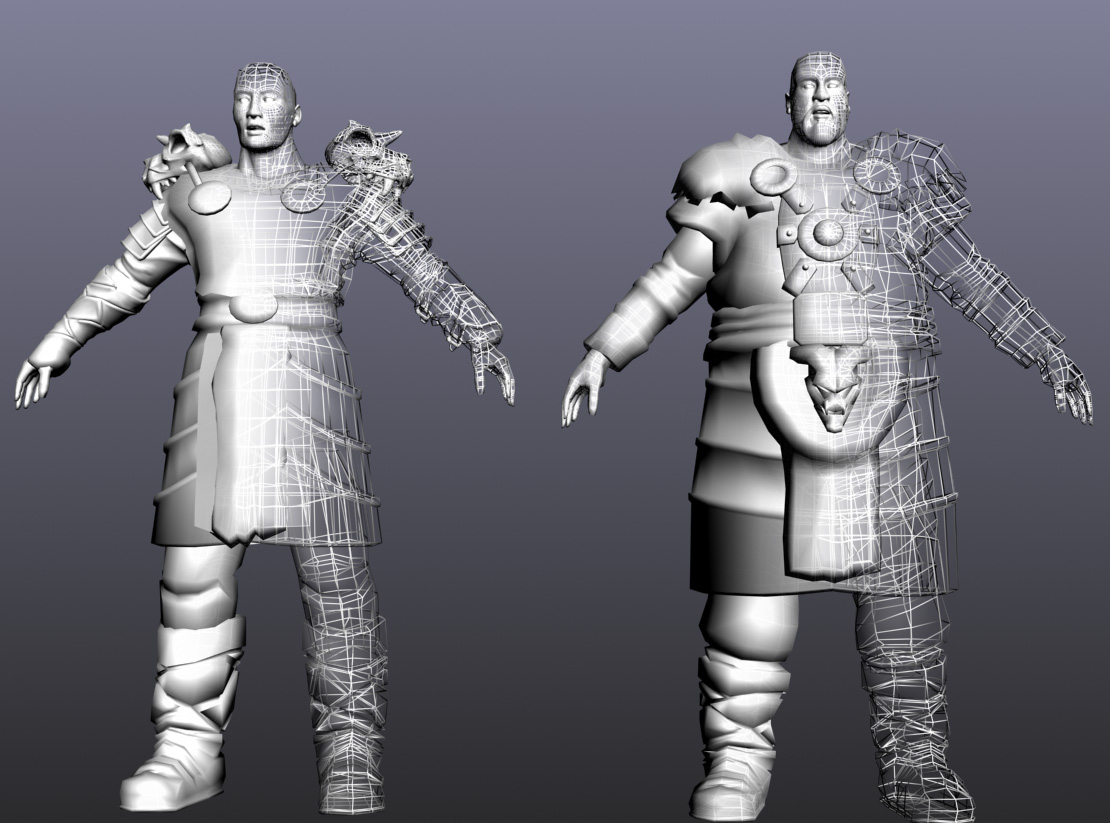Screen dimensions: 1110x823
Task: Click the oval belt buckle on left character
Action: pyautogui.click(x=257, y=306)
